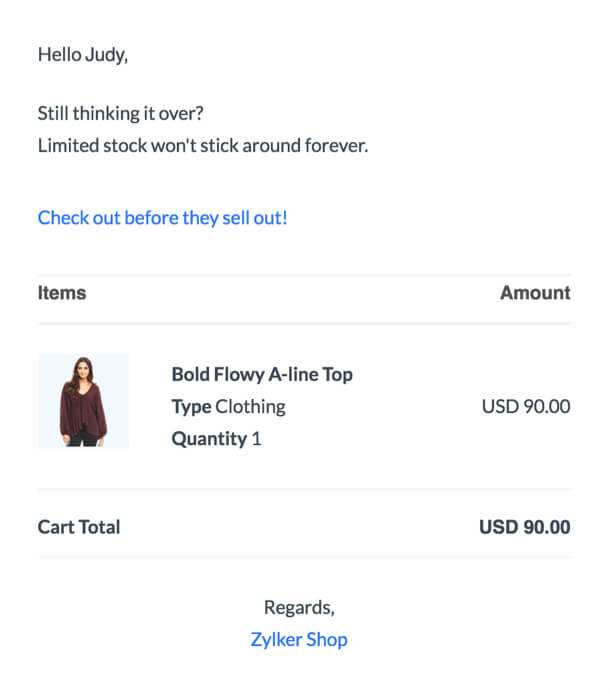Click the 'Clothing' type value
610x694 pixels.
point(250,406)
